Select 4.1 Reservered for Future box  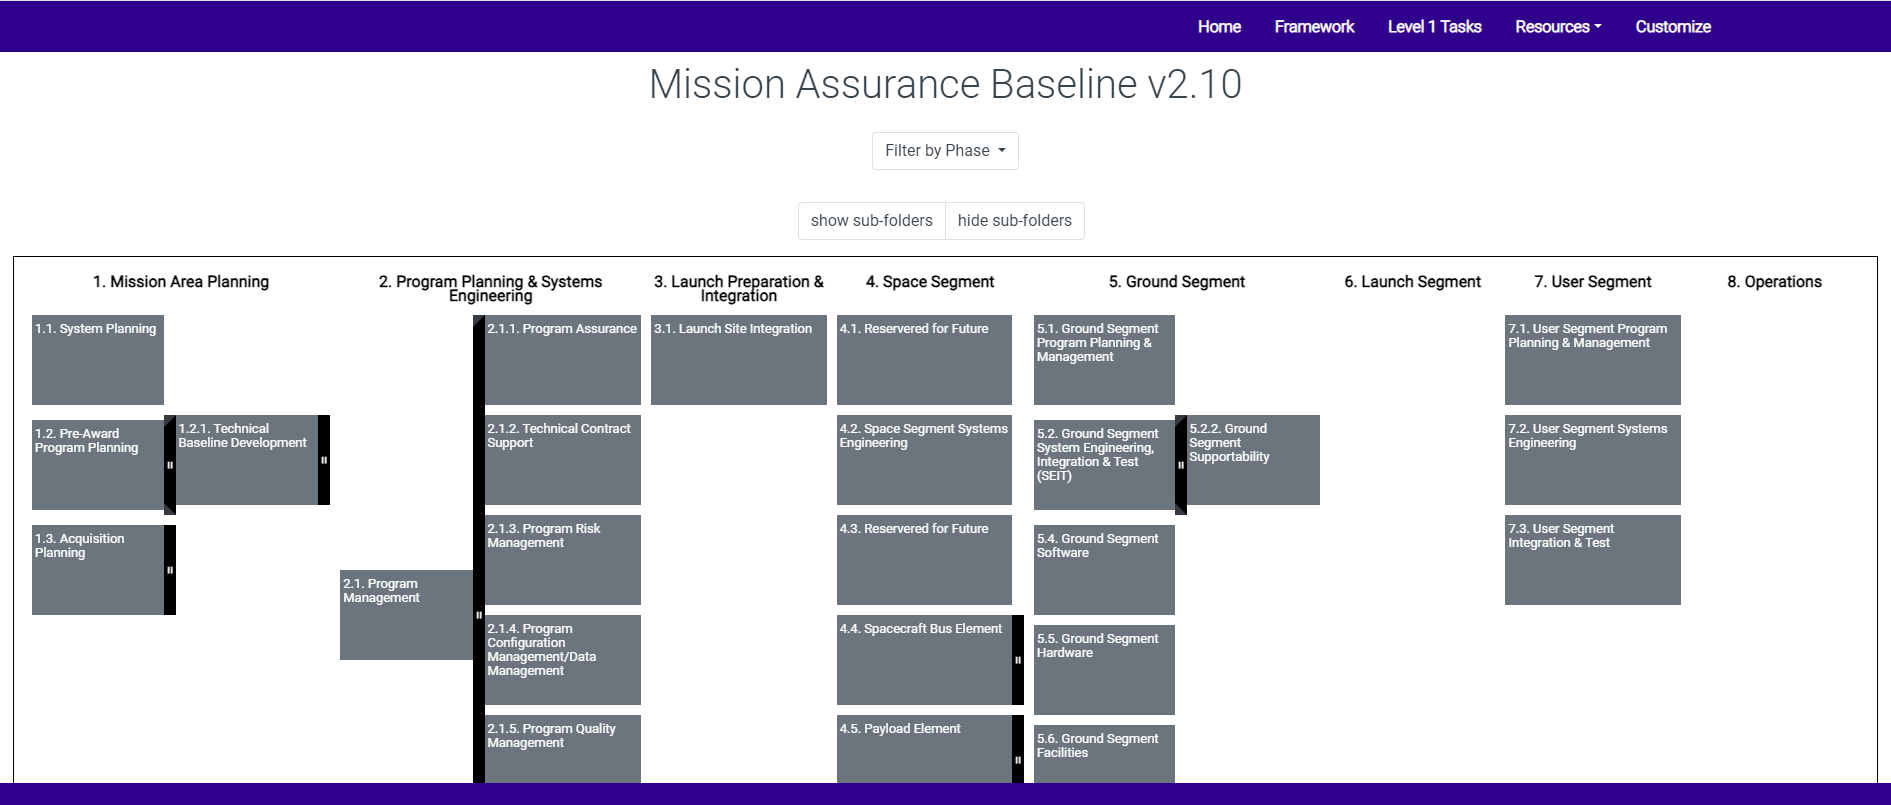tap(924, 360)
